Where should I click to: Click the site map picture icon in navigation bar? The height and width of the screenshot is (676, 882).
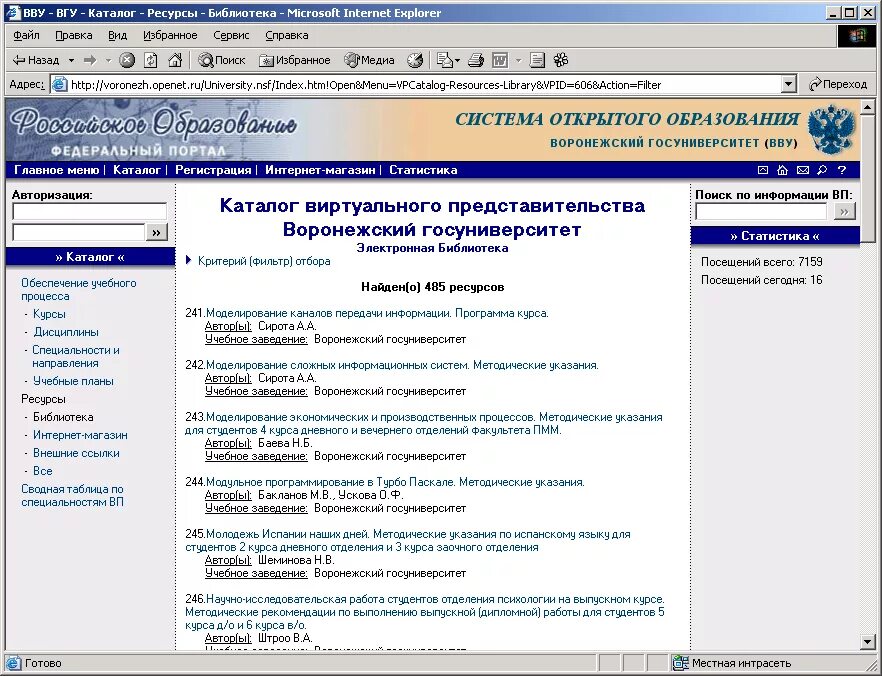763,170
